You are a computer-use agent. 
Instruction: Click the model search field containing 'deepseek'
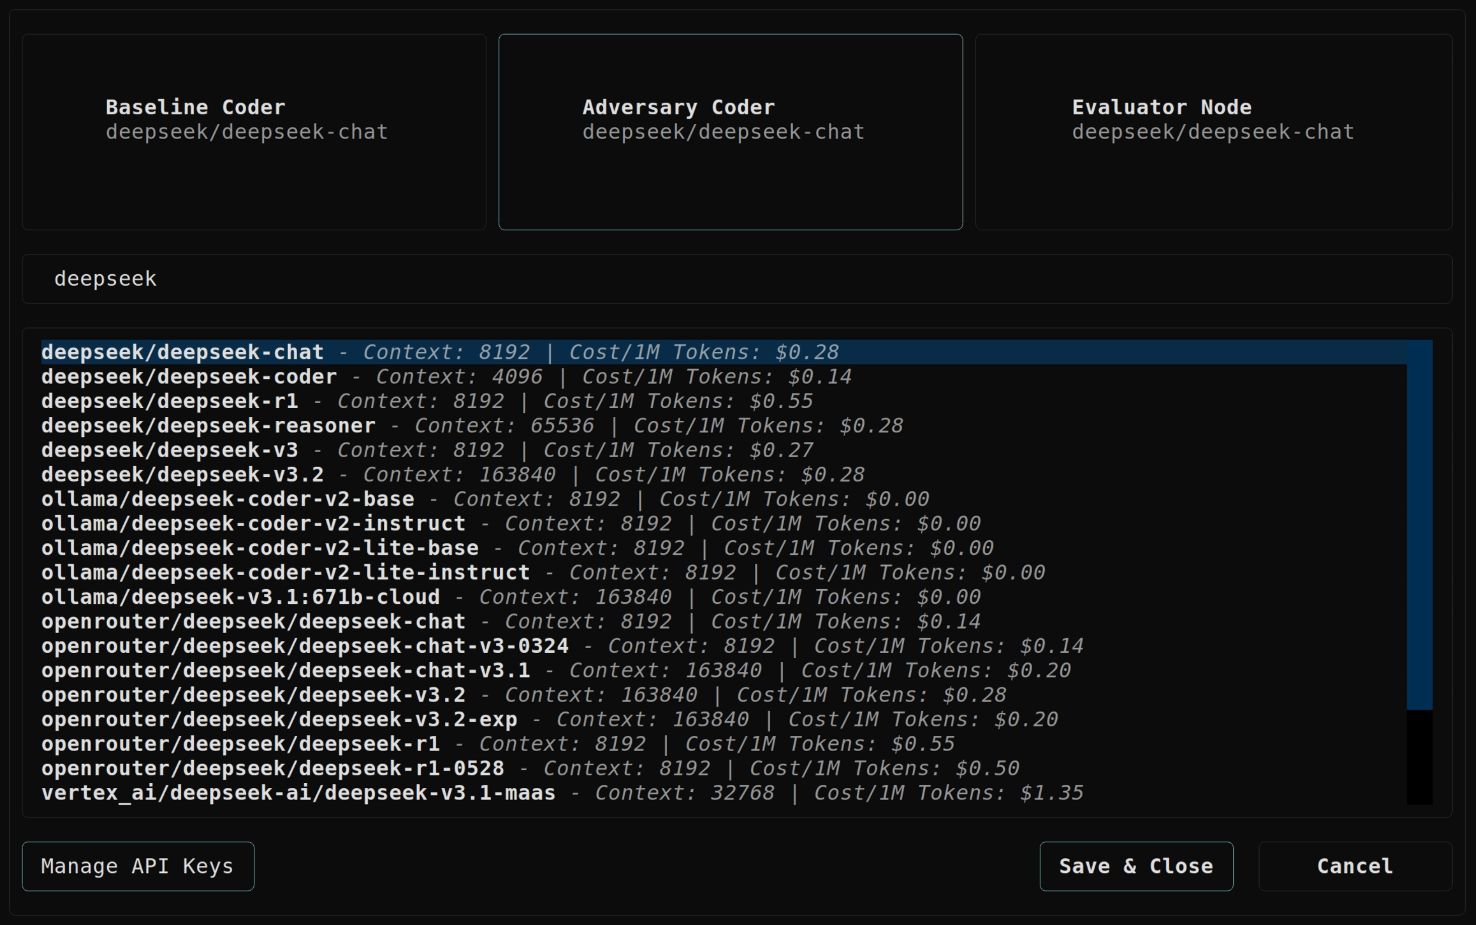pyautogui.click(x=737, y=279)
